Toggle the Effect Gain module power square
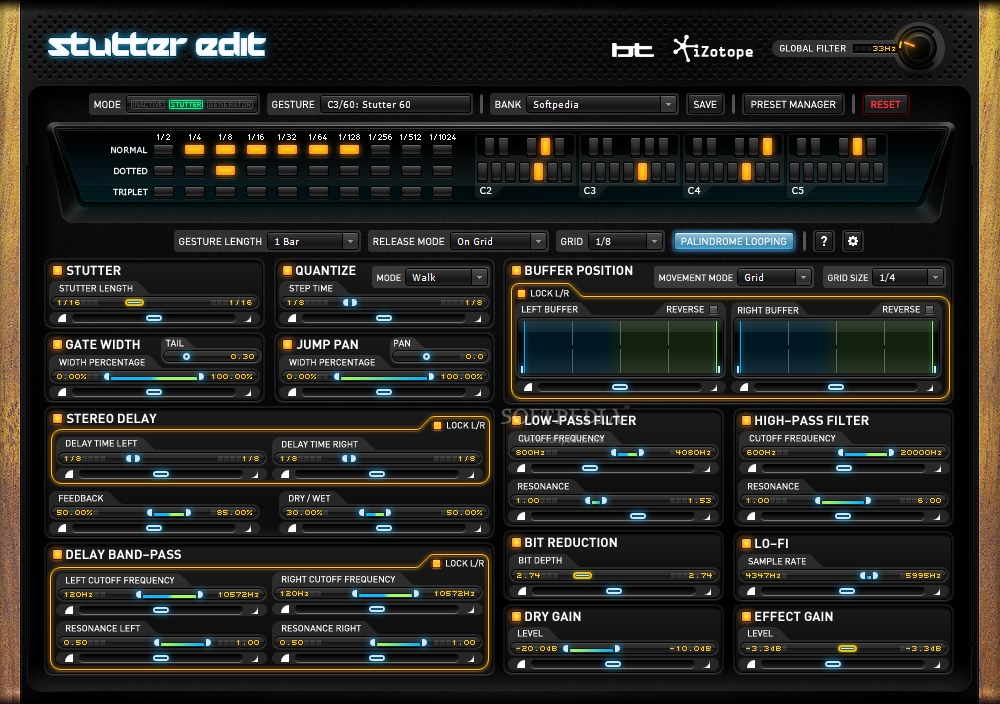 [746, 616]
